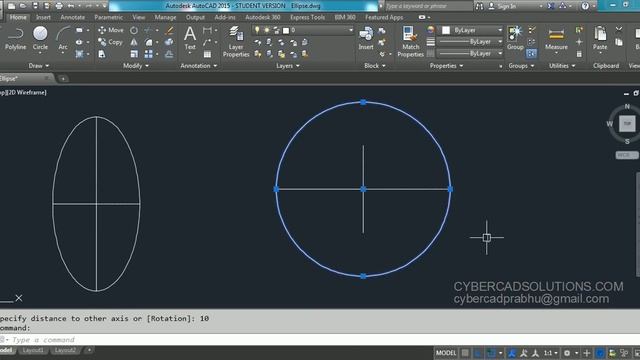Image resolution: width=640 pixels, height=360 pixels.
Task: Click the layer color swatch in layer dropdown
Action: [x=286, y=31]
